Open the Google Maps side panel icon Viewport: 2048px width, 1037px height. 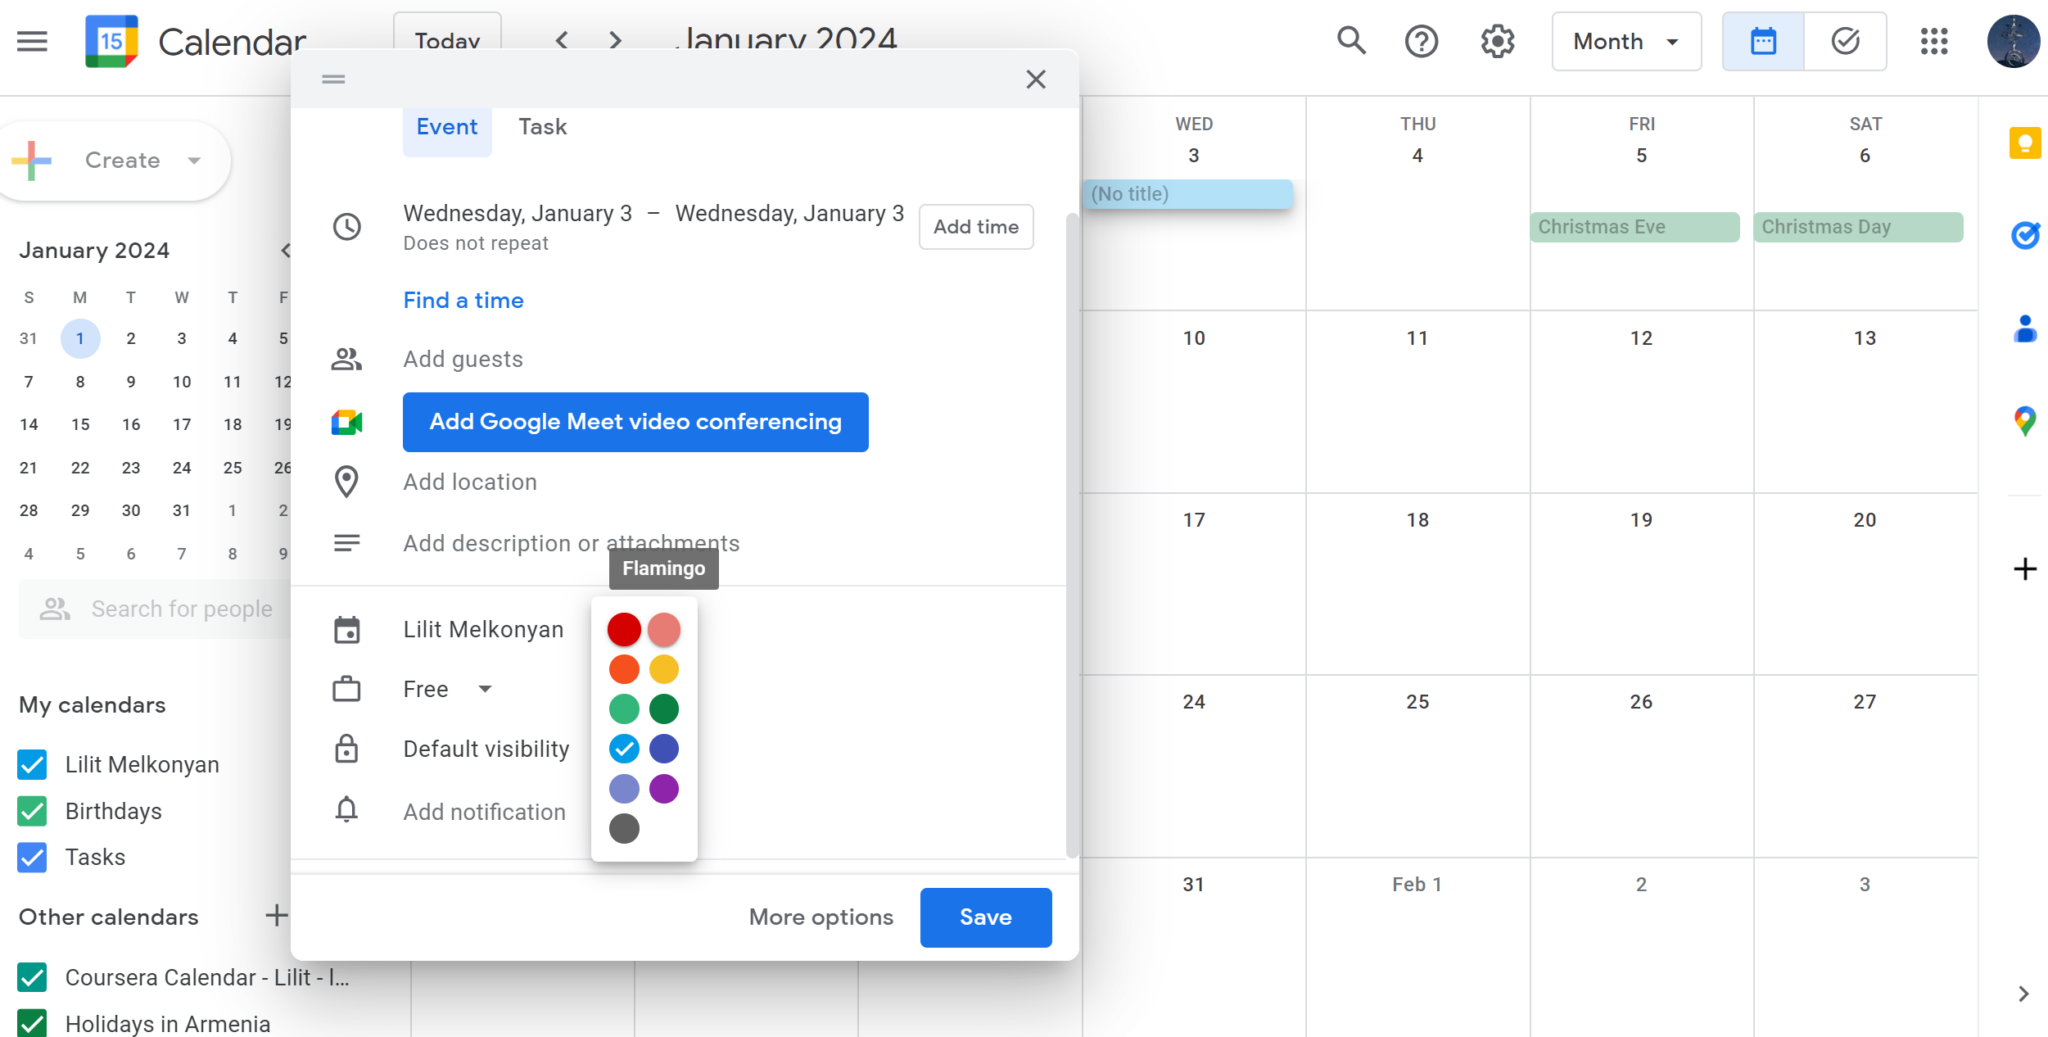click(2025, 421)
